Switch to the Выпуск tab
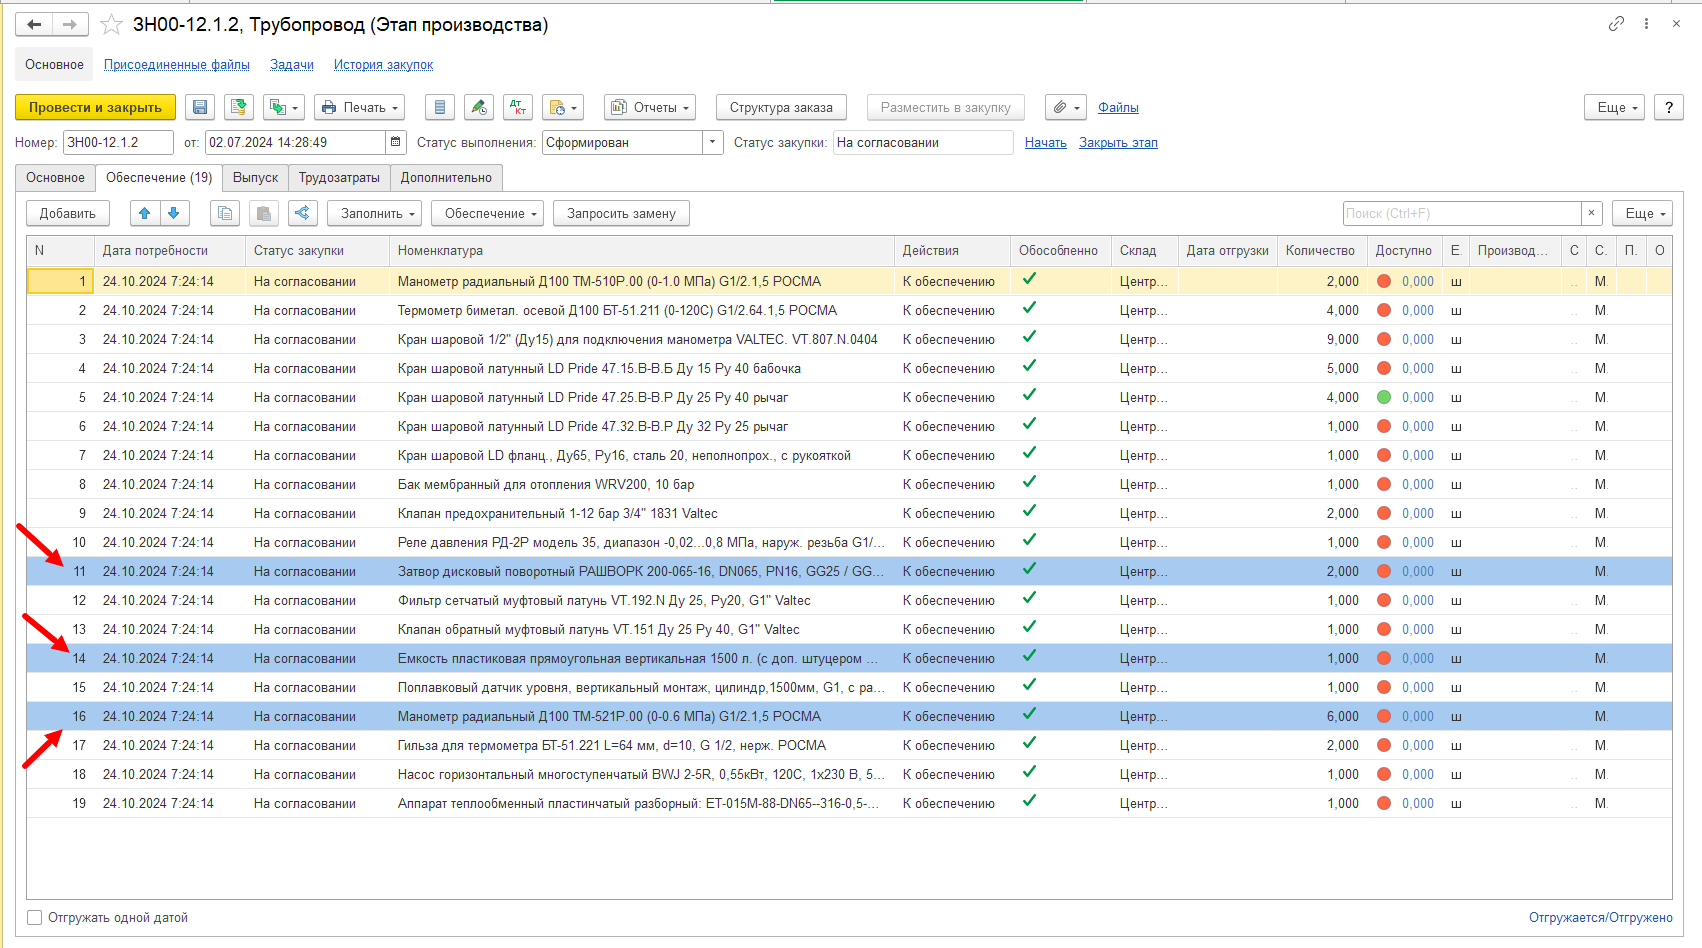The image size is (1702, 948). pos(255,177)
